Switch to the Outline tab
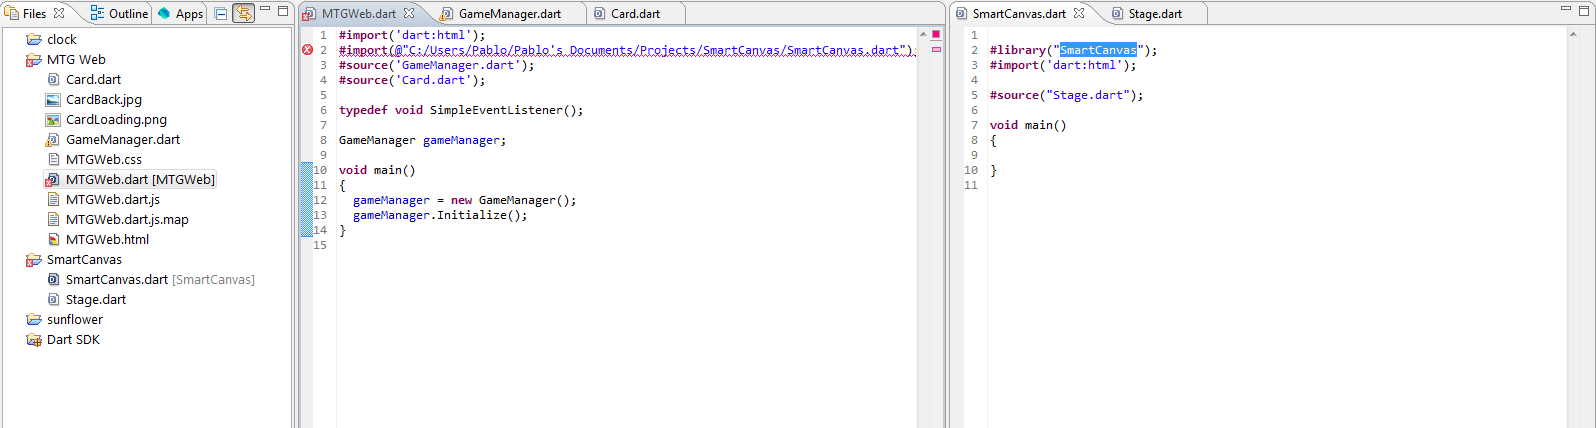 [119, 13]
